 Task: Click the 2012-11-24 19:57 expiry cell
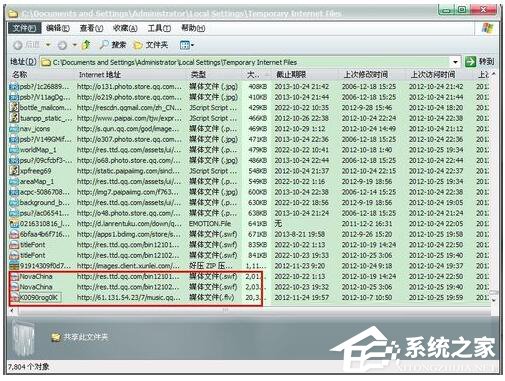click(302, 297)
